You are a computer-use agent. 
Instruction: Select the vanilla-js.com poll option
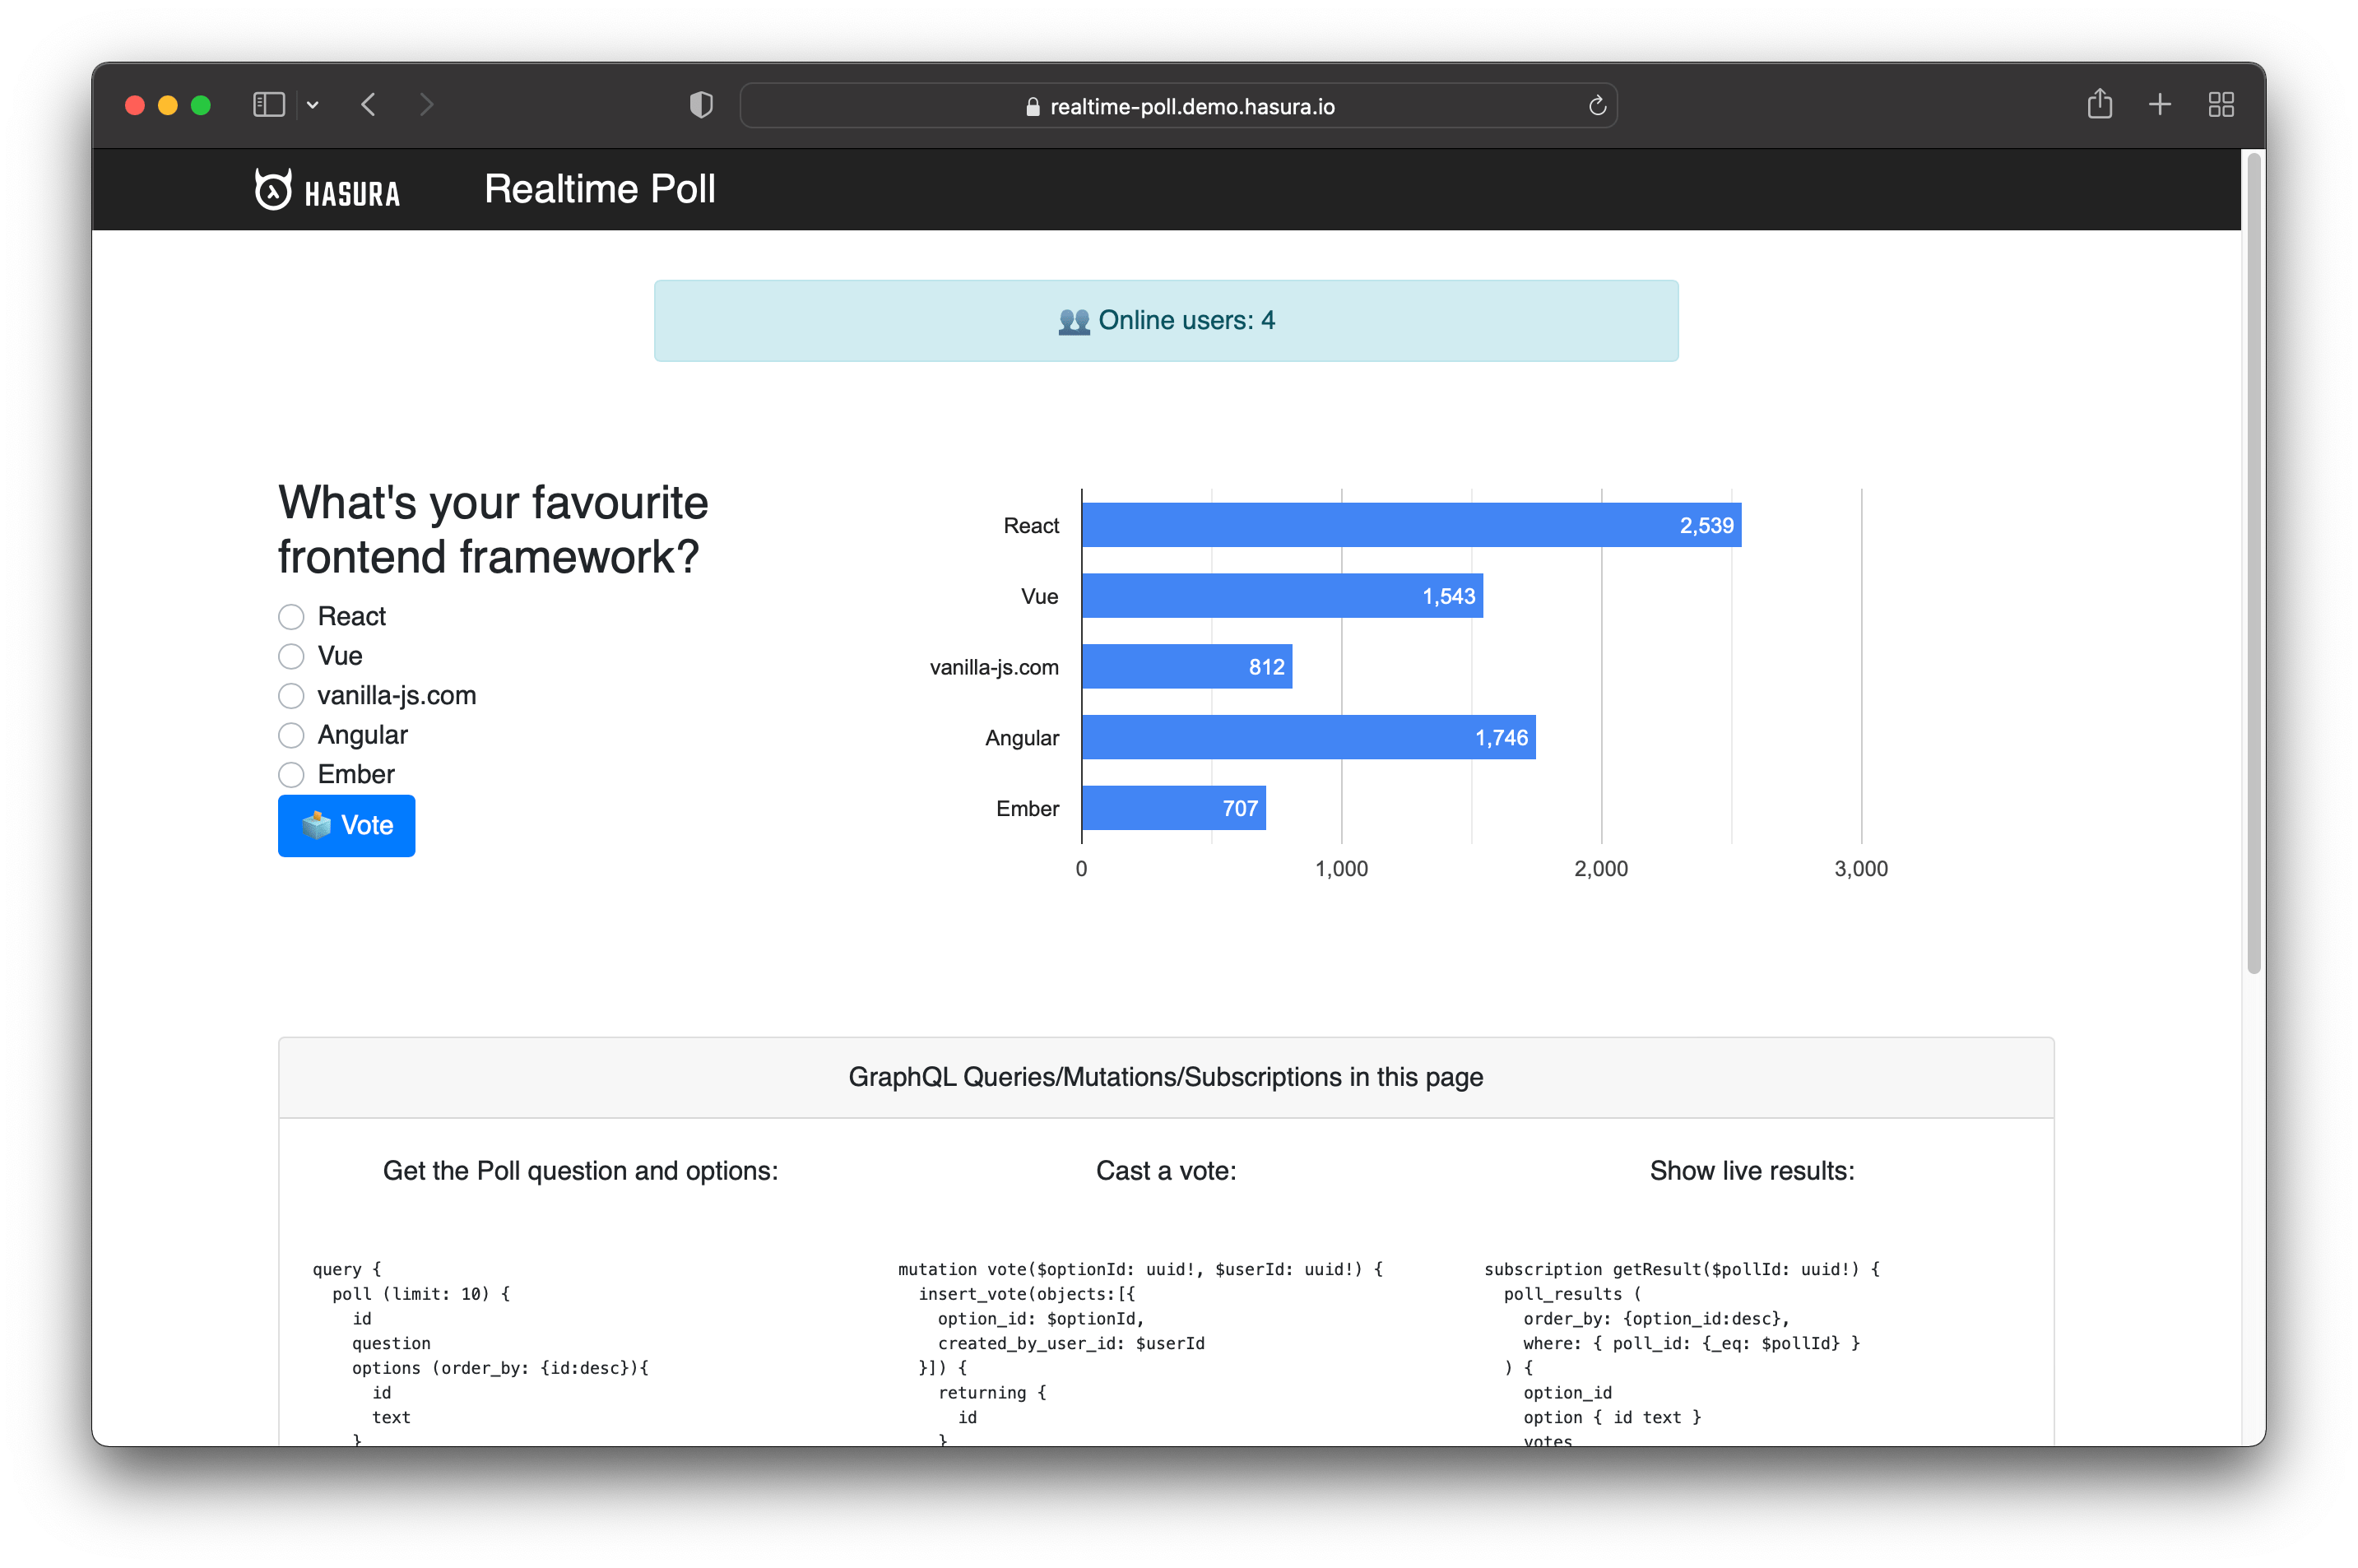coord(291,695)
